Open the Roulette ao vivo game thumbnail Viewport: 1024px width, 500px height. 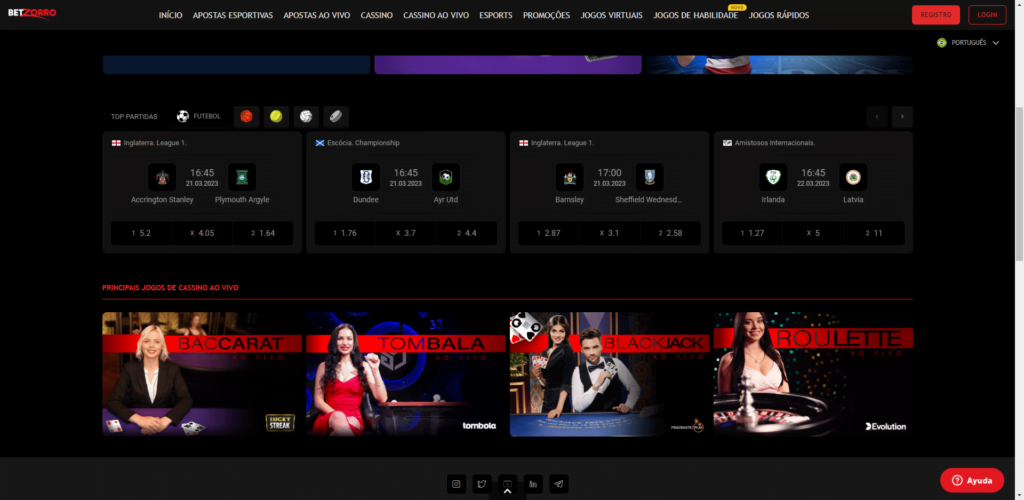pyautogui.click(x=812, y=374)
